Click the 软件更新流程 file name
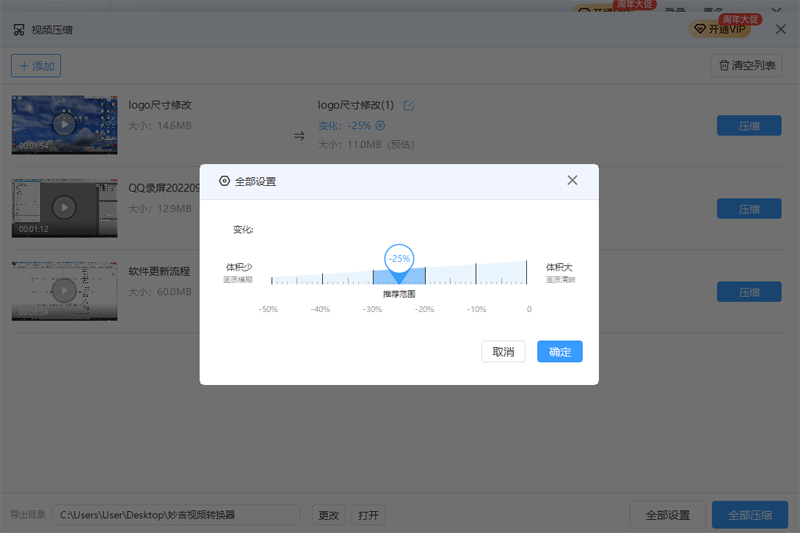This screenshot has width=800, height=533. 159,271
